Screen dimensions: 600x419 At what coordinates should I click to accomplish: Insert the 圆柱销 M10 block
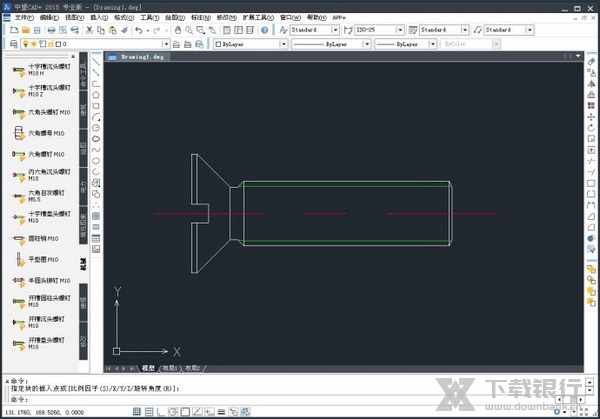click(x=35, y=238)
